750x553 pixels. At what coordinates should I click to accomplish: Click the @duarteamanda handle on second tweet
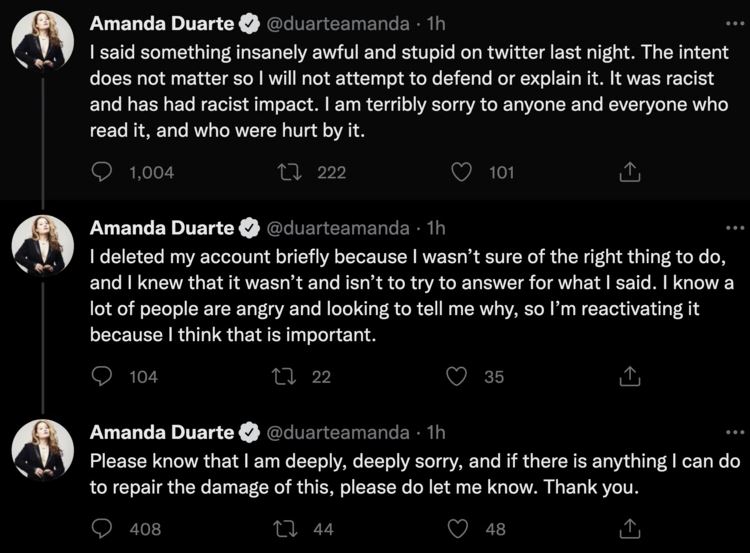click(x=340, y=227)
